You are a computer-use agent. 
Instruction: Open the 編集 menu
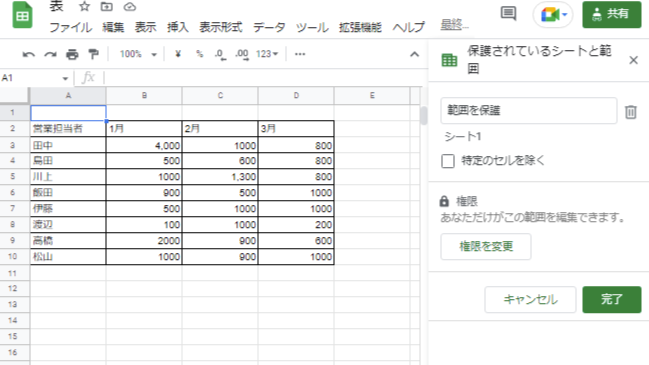coord(113,27)
